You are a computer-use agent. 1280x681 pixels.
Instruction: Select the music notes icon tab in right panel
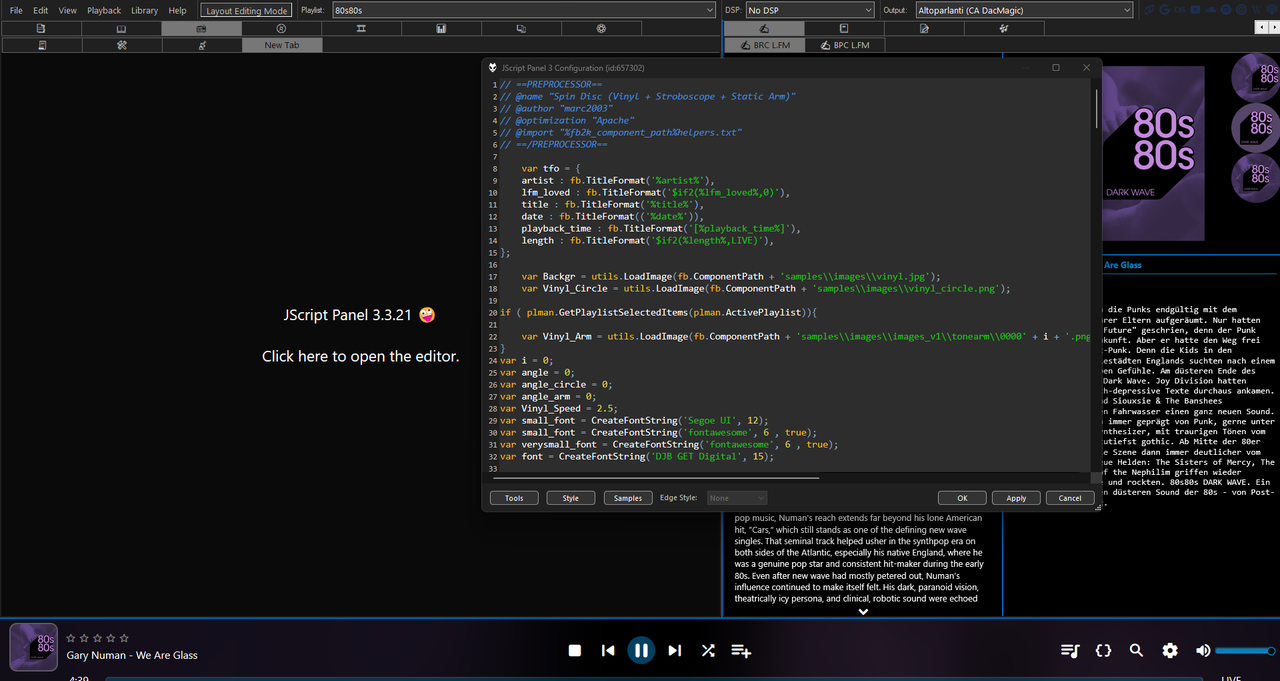click(1004, 29)
